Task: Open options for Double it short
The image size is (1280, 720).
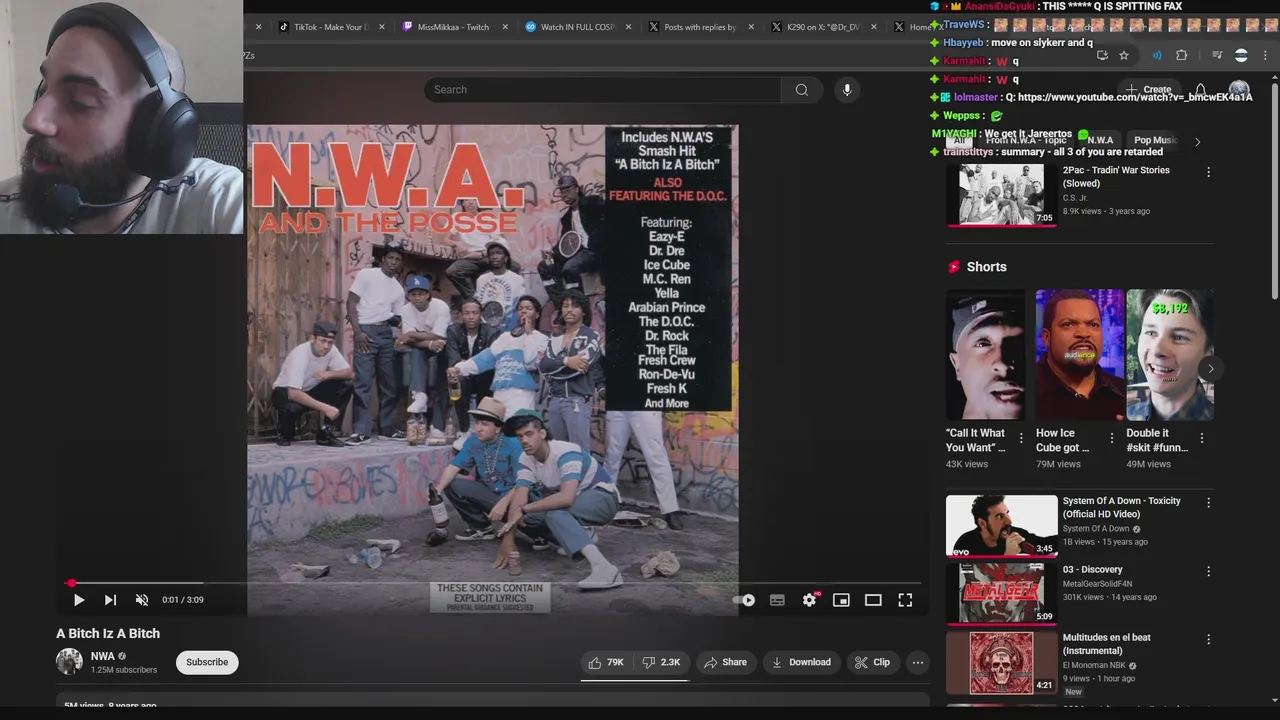Action: pyautogui.click(x=1201, y=438)
